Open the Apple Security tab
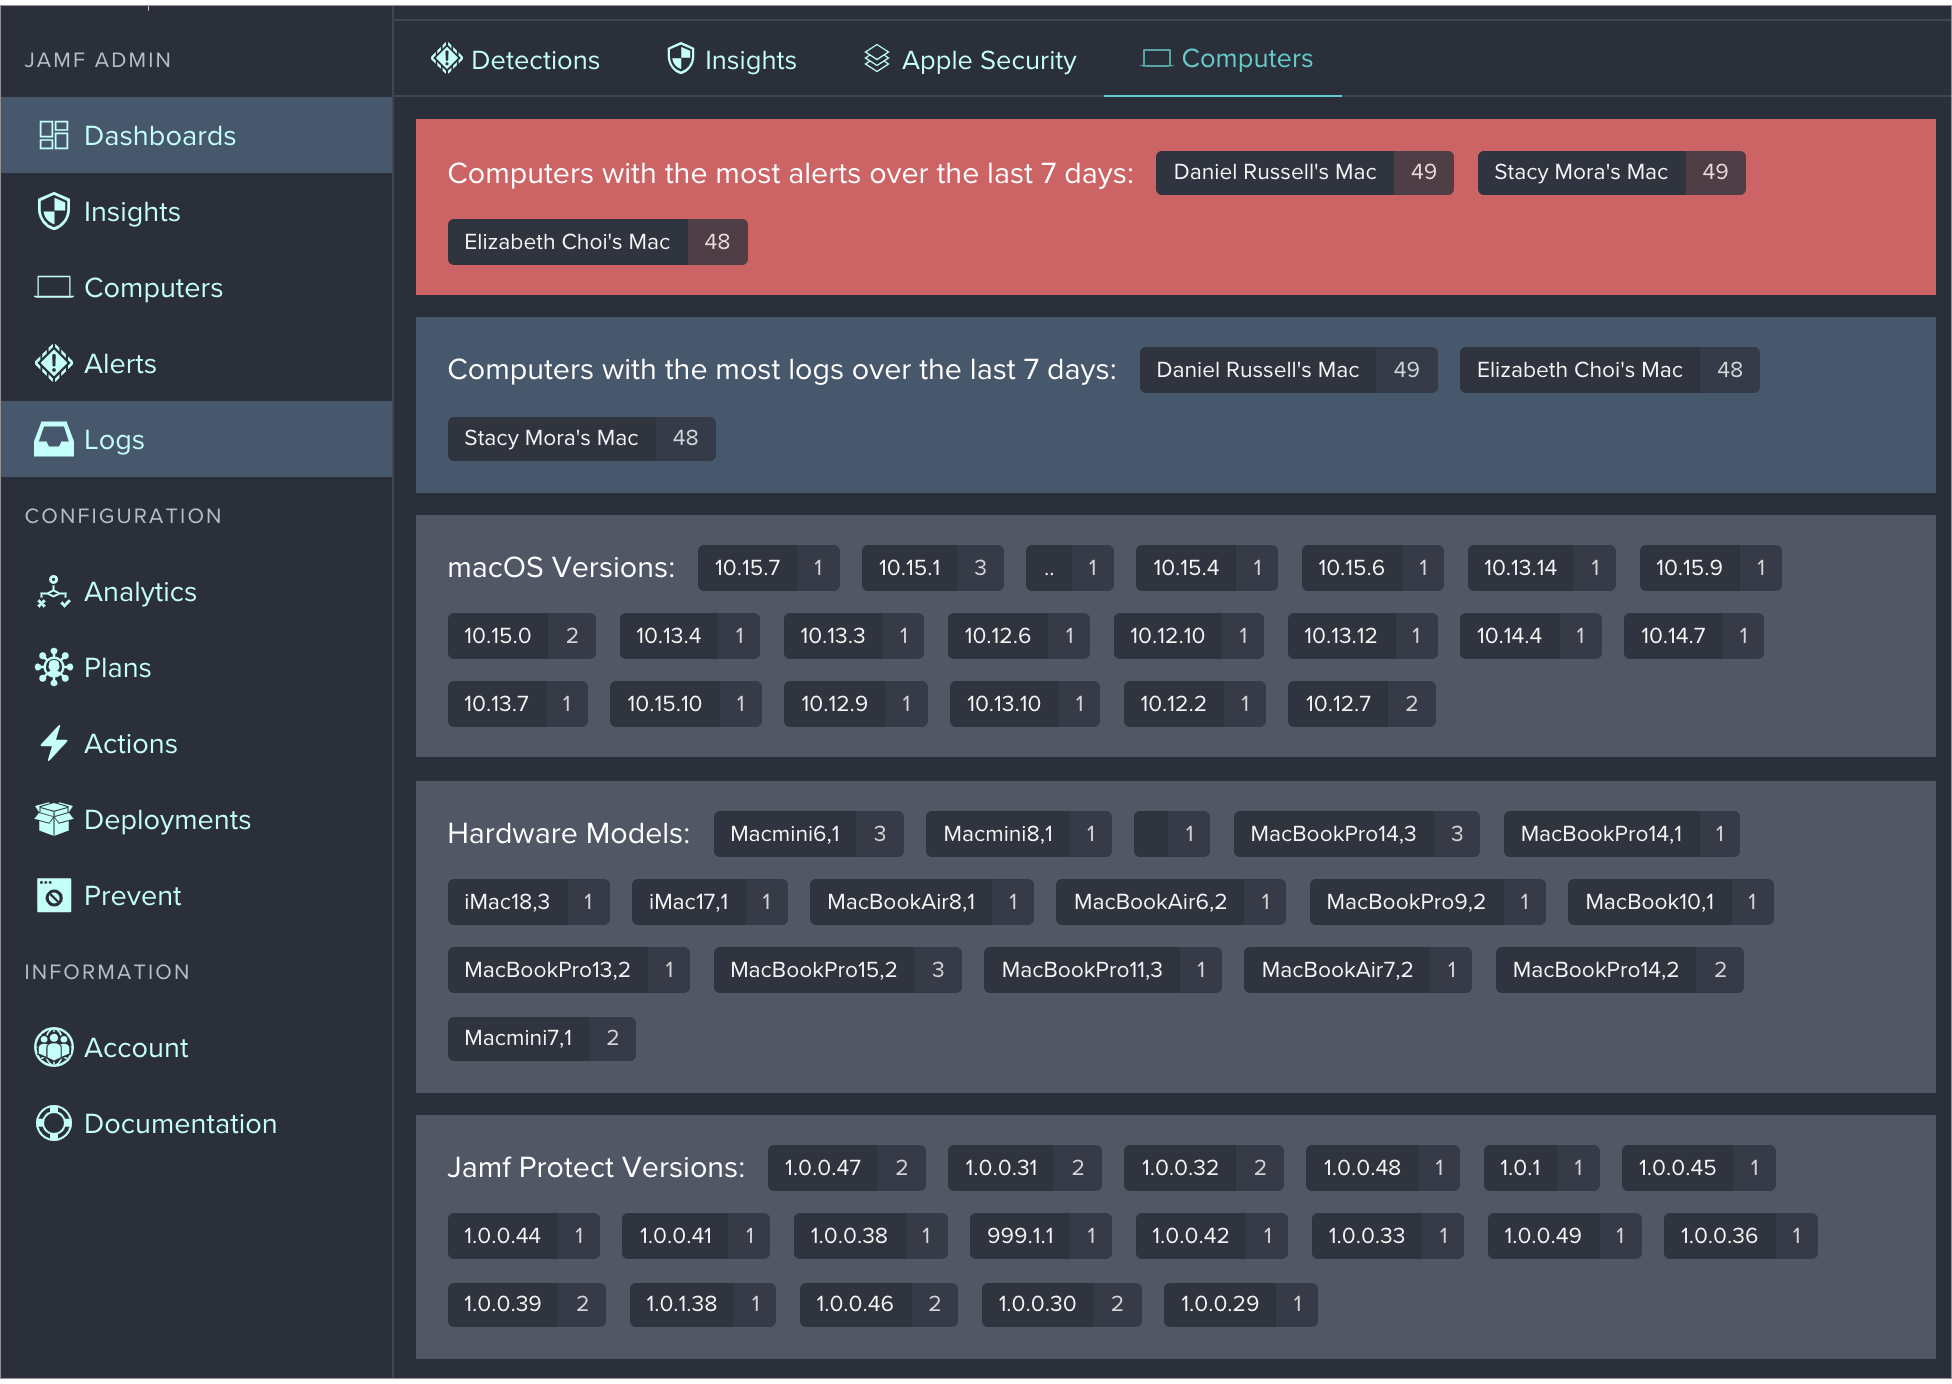The height and width of the screenshot is (1384, 1952). [970, 59]
